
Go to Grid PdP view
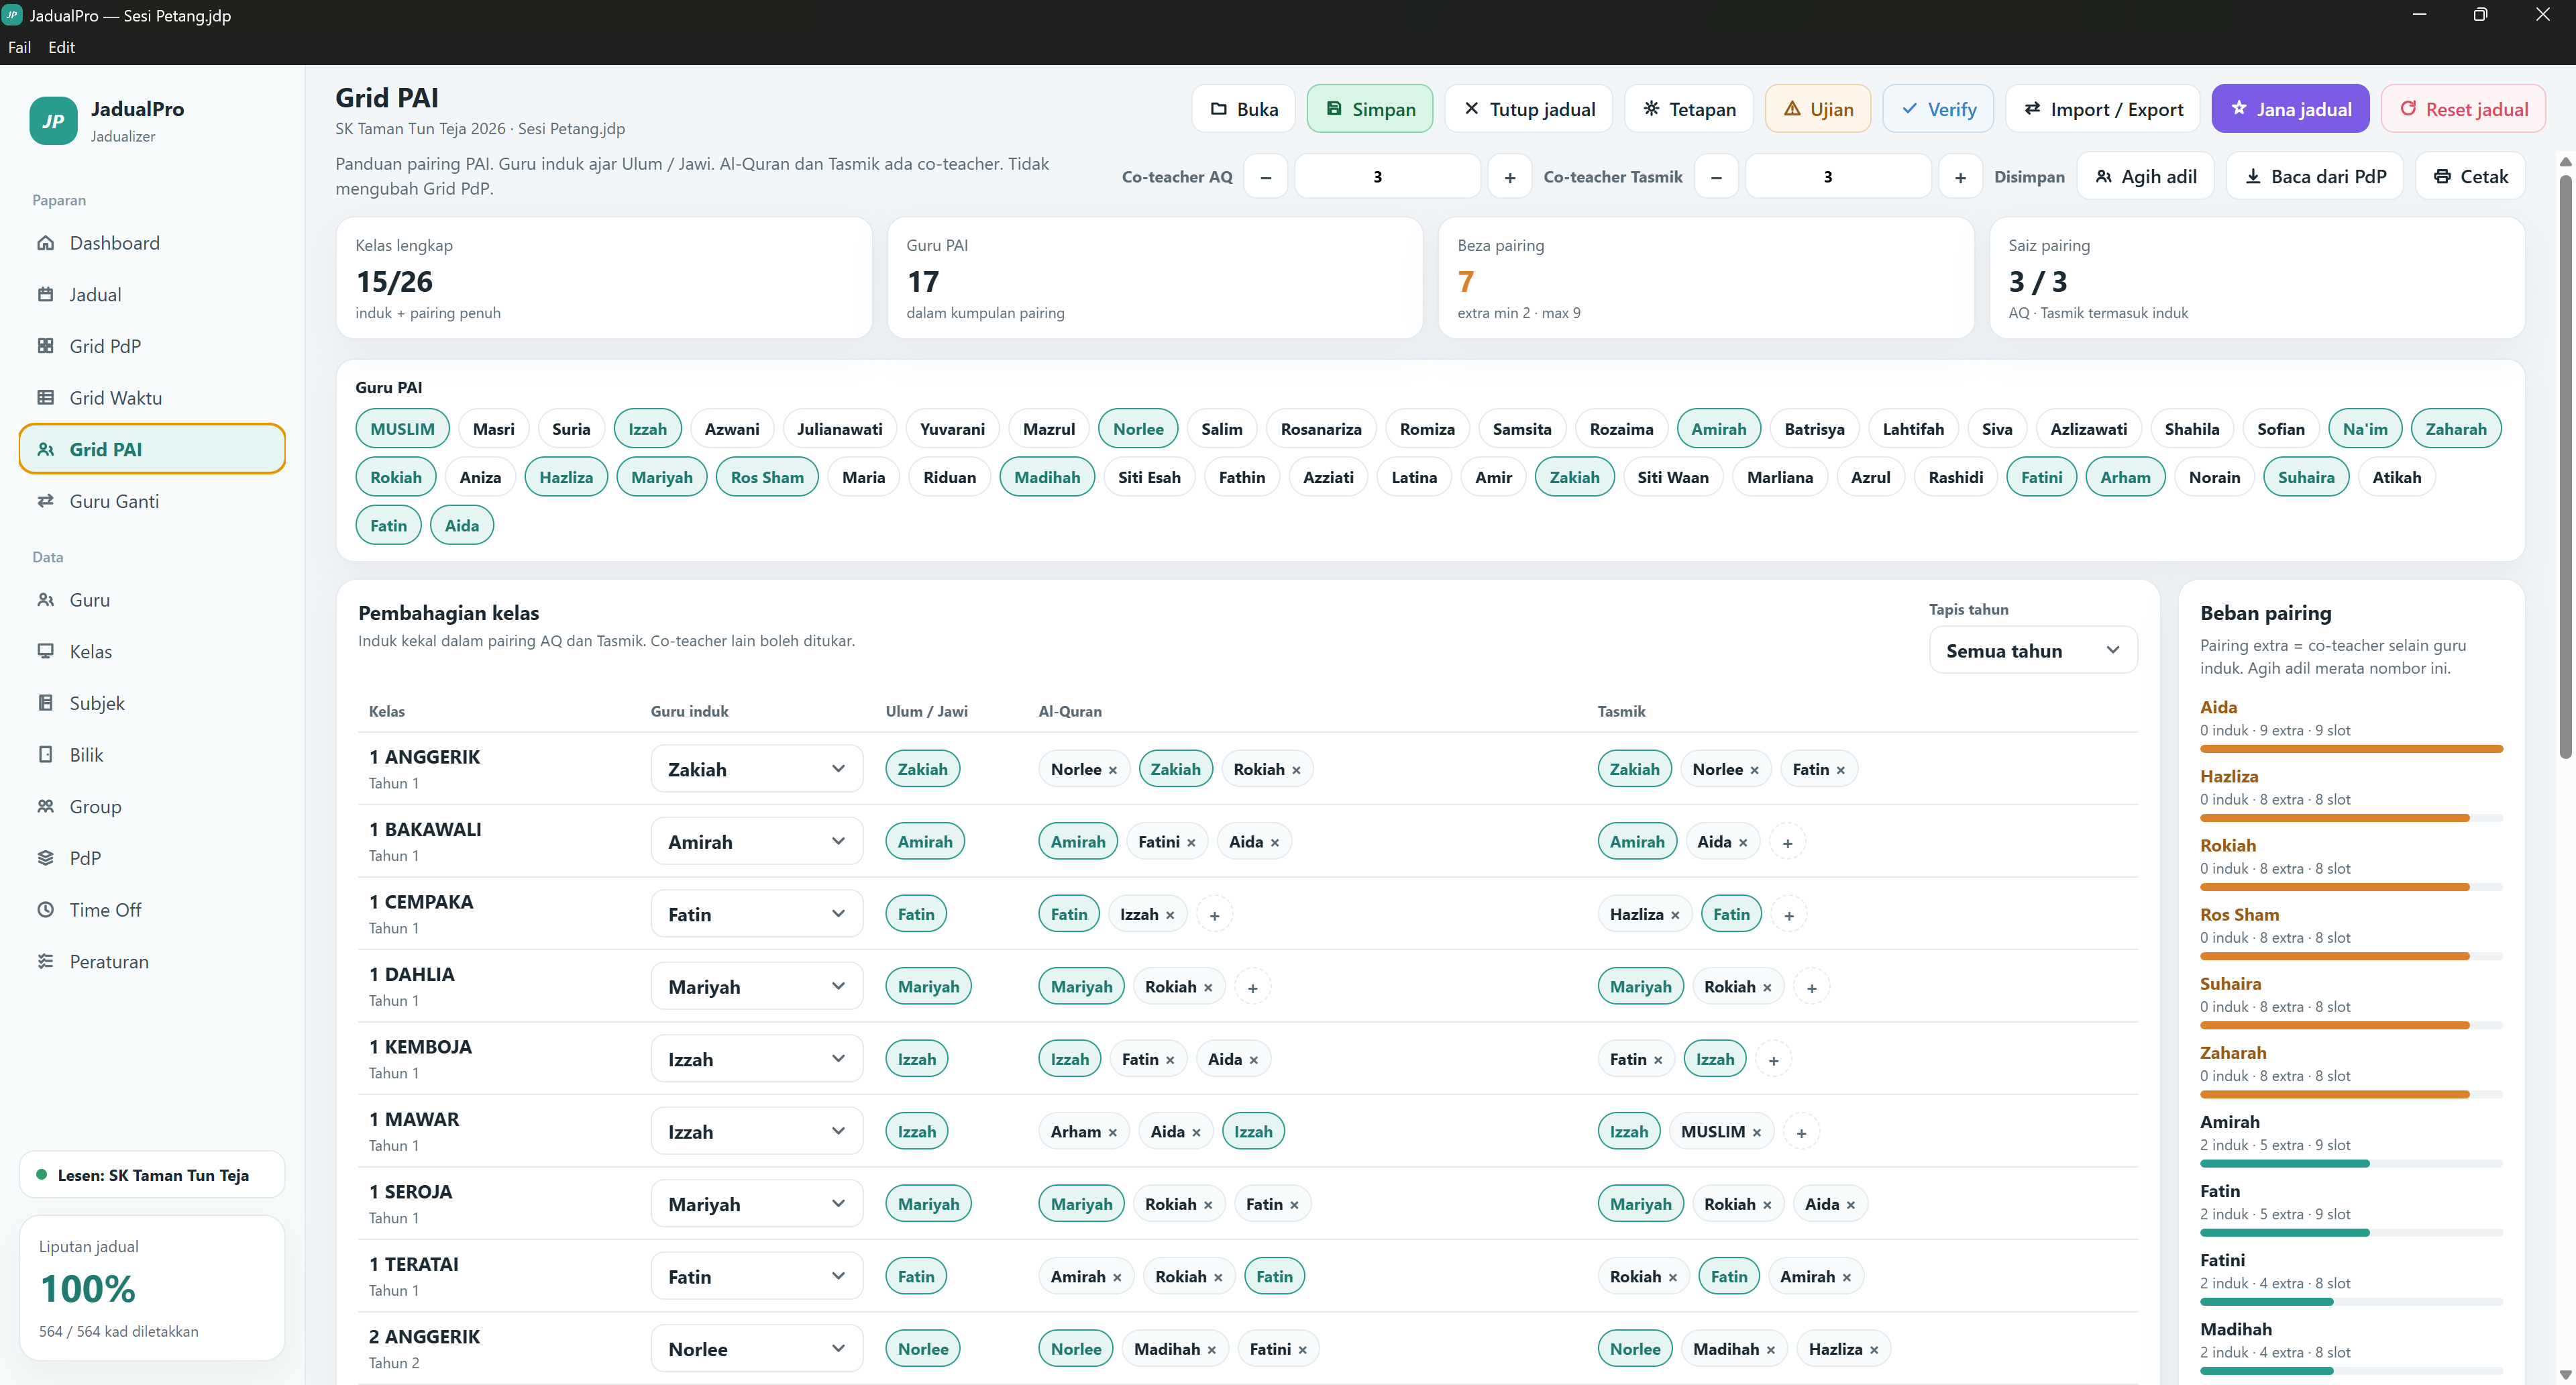pos(152,346)
